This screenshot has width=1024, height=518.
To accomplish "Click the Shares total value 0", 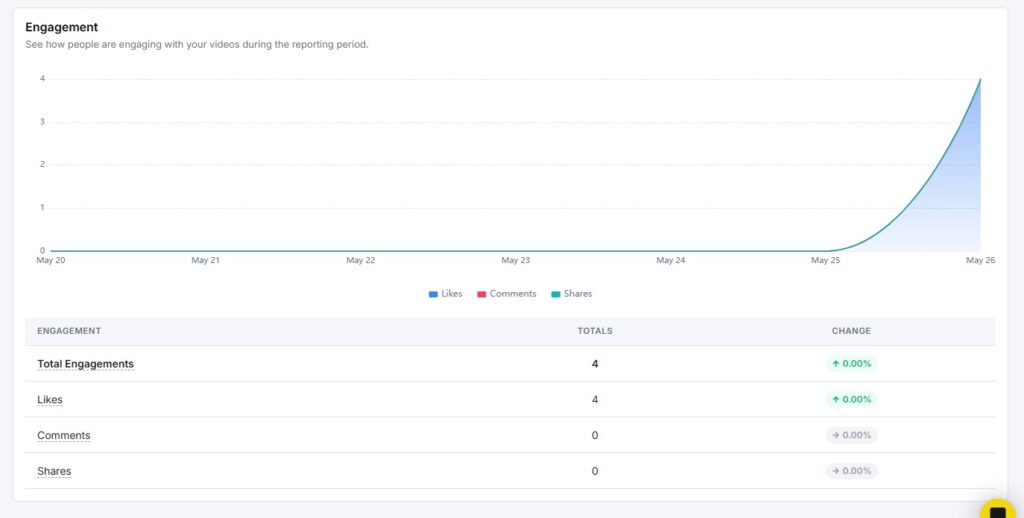I will (595, 471).
